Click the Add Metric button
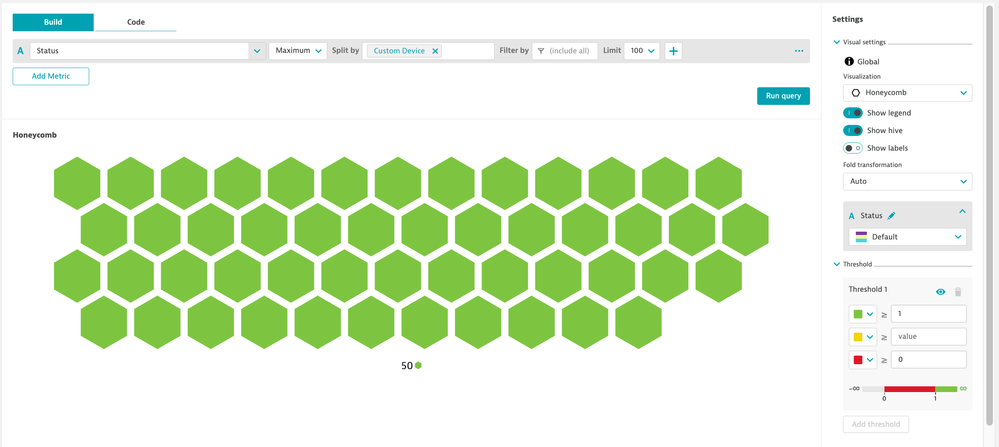Image resolution: width=999 pixels, height=447 pixels. click(x=51, y=77)
